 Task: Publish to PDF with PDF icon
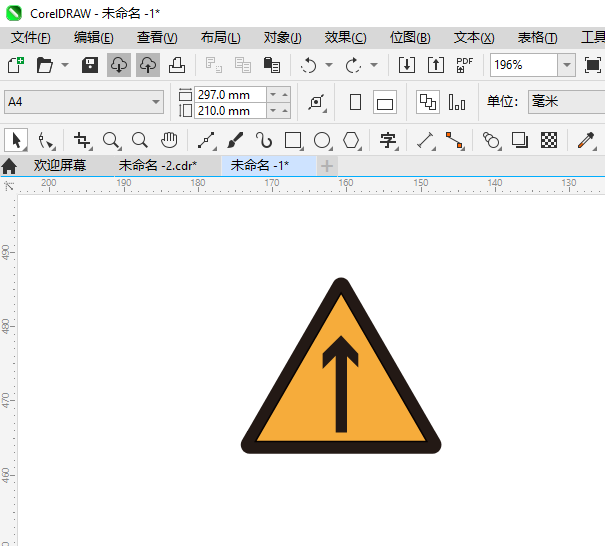pyautogui.click(x=465, y=65)
